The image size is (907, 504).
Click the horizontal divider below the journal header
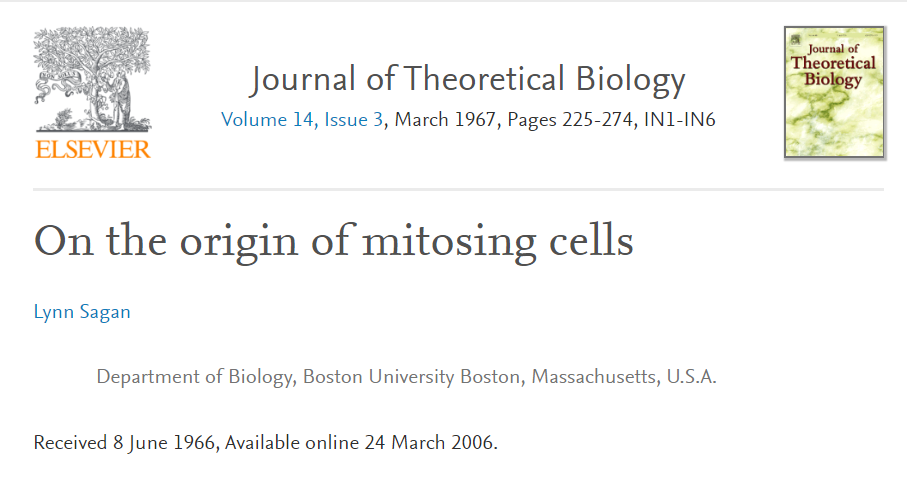click(458, 189)
